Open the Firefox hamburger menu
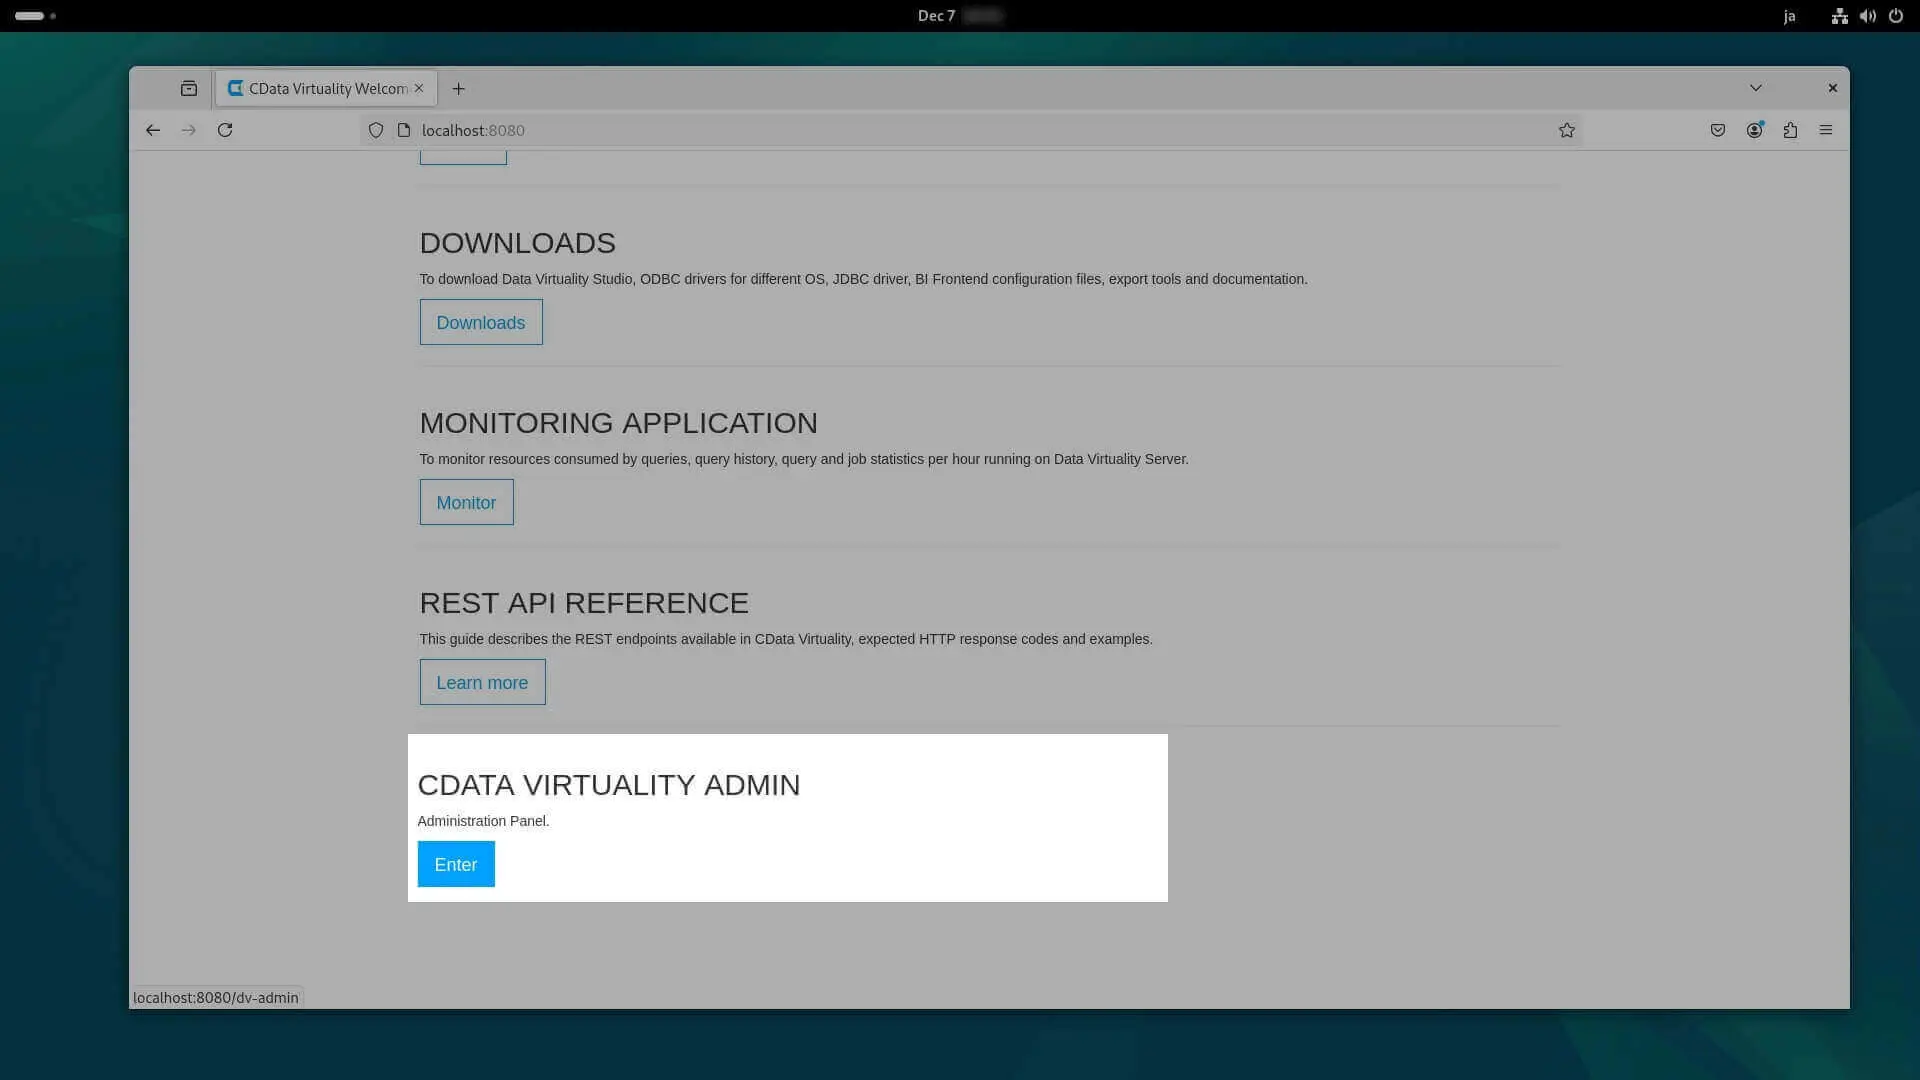The width and height of the screenshot is (1920, 1080). click(x=1826, y=130)
